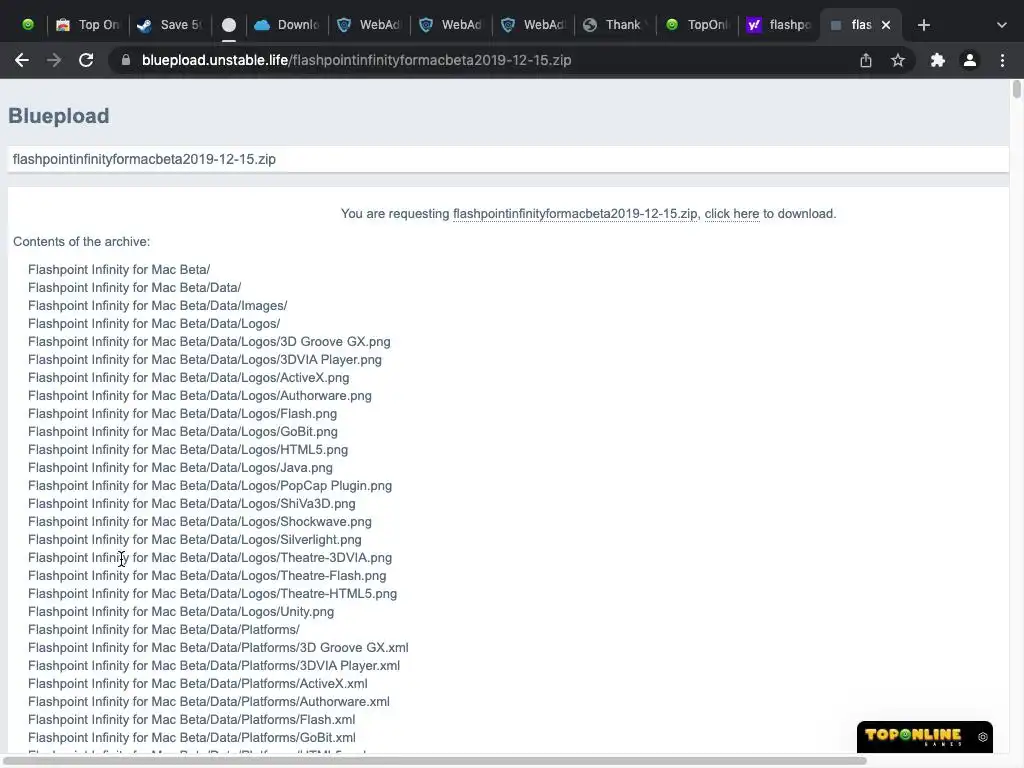Switch to the third WebAd tab
Image resolution: width=1024 pixels, height=768 pixels.
534,25
